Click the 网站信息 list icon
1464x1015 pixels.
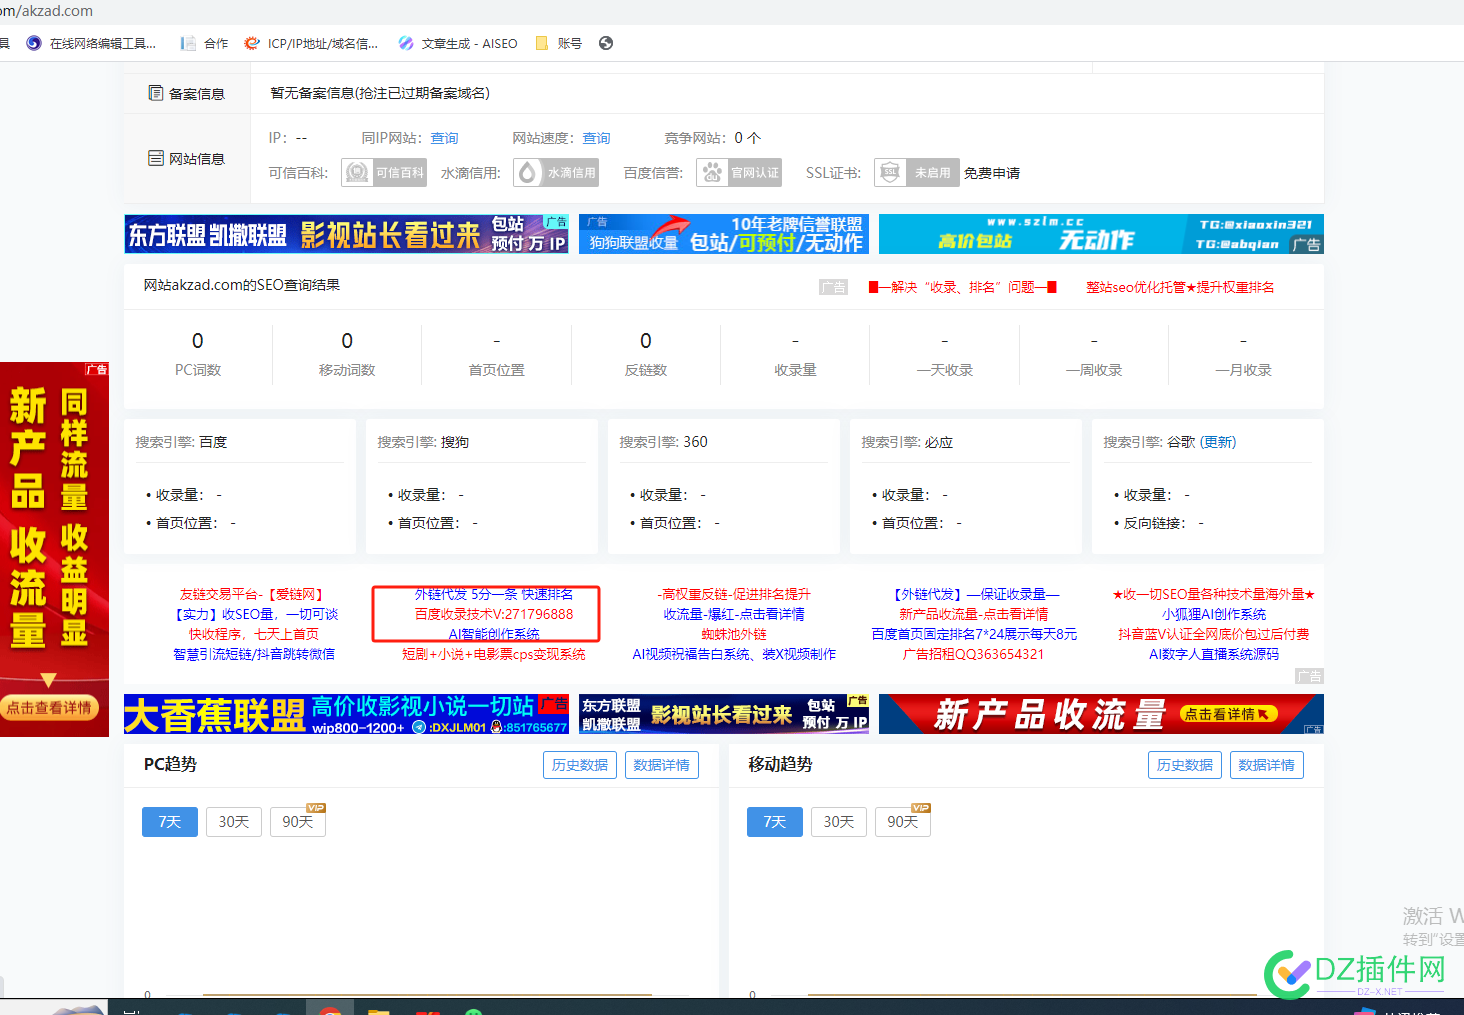click(156, 158)
